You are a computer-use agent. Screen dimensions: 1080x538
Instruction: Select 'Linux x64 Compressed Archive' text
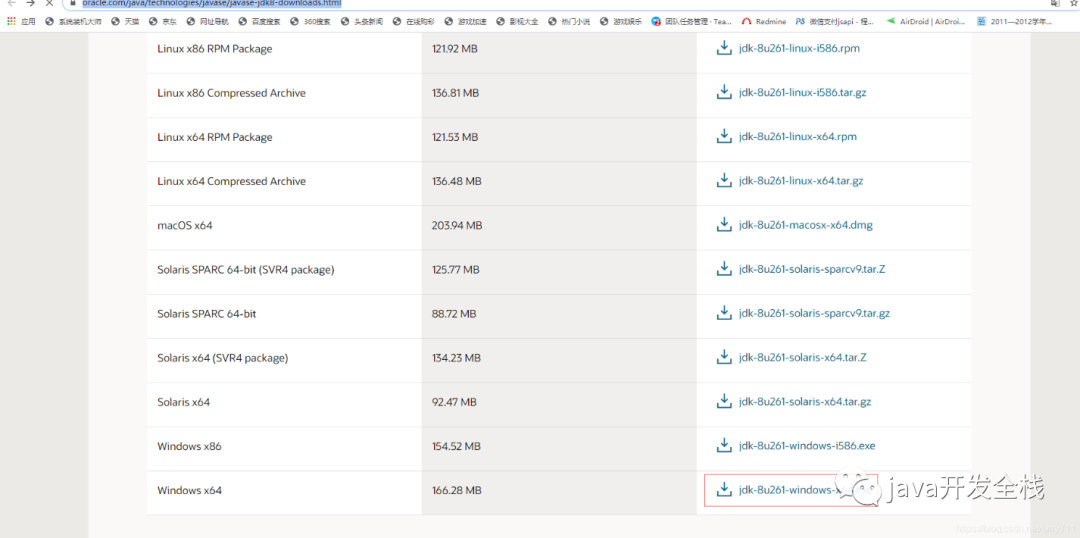coord(231,181)
